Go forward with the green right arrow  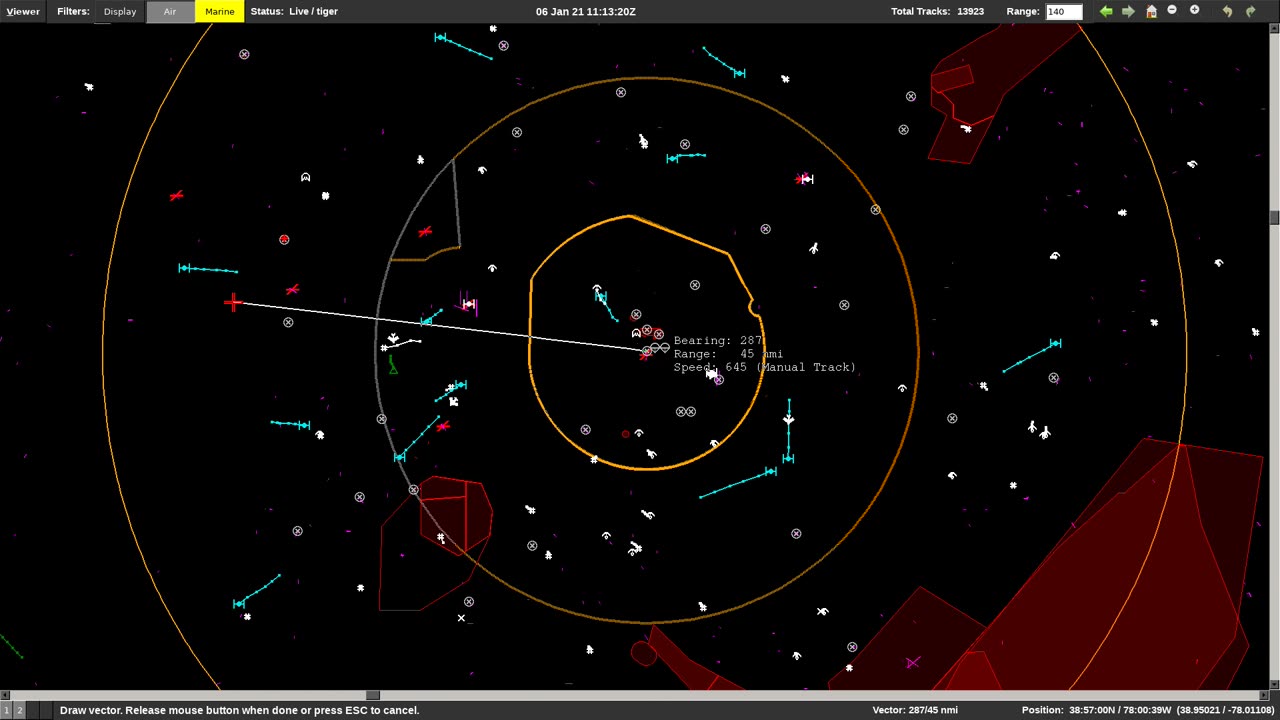(x=1128, y=11)
